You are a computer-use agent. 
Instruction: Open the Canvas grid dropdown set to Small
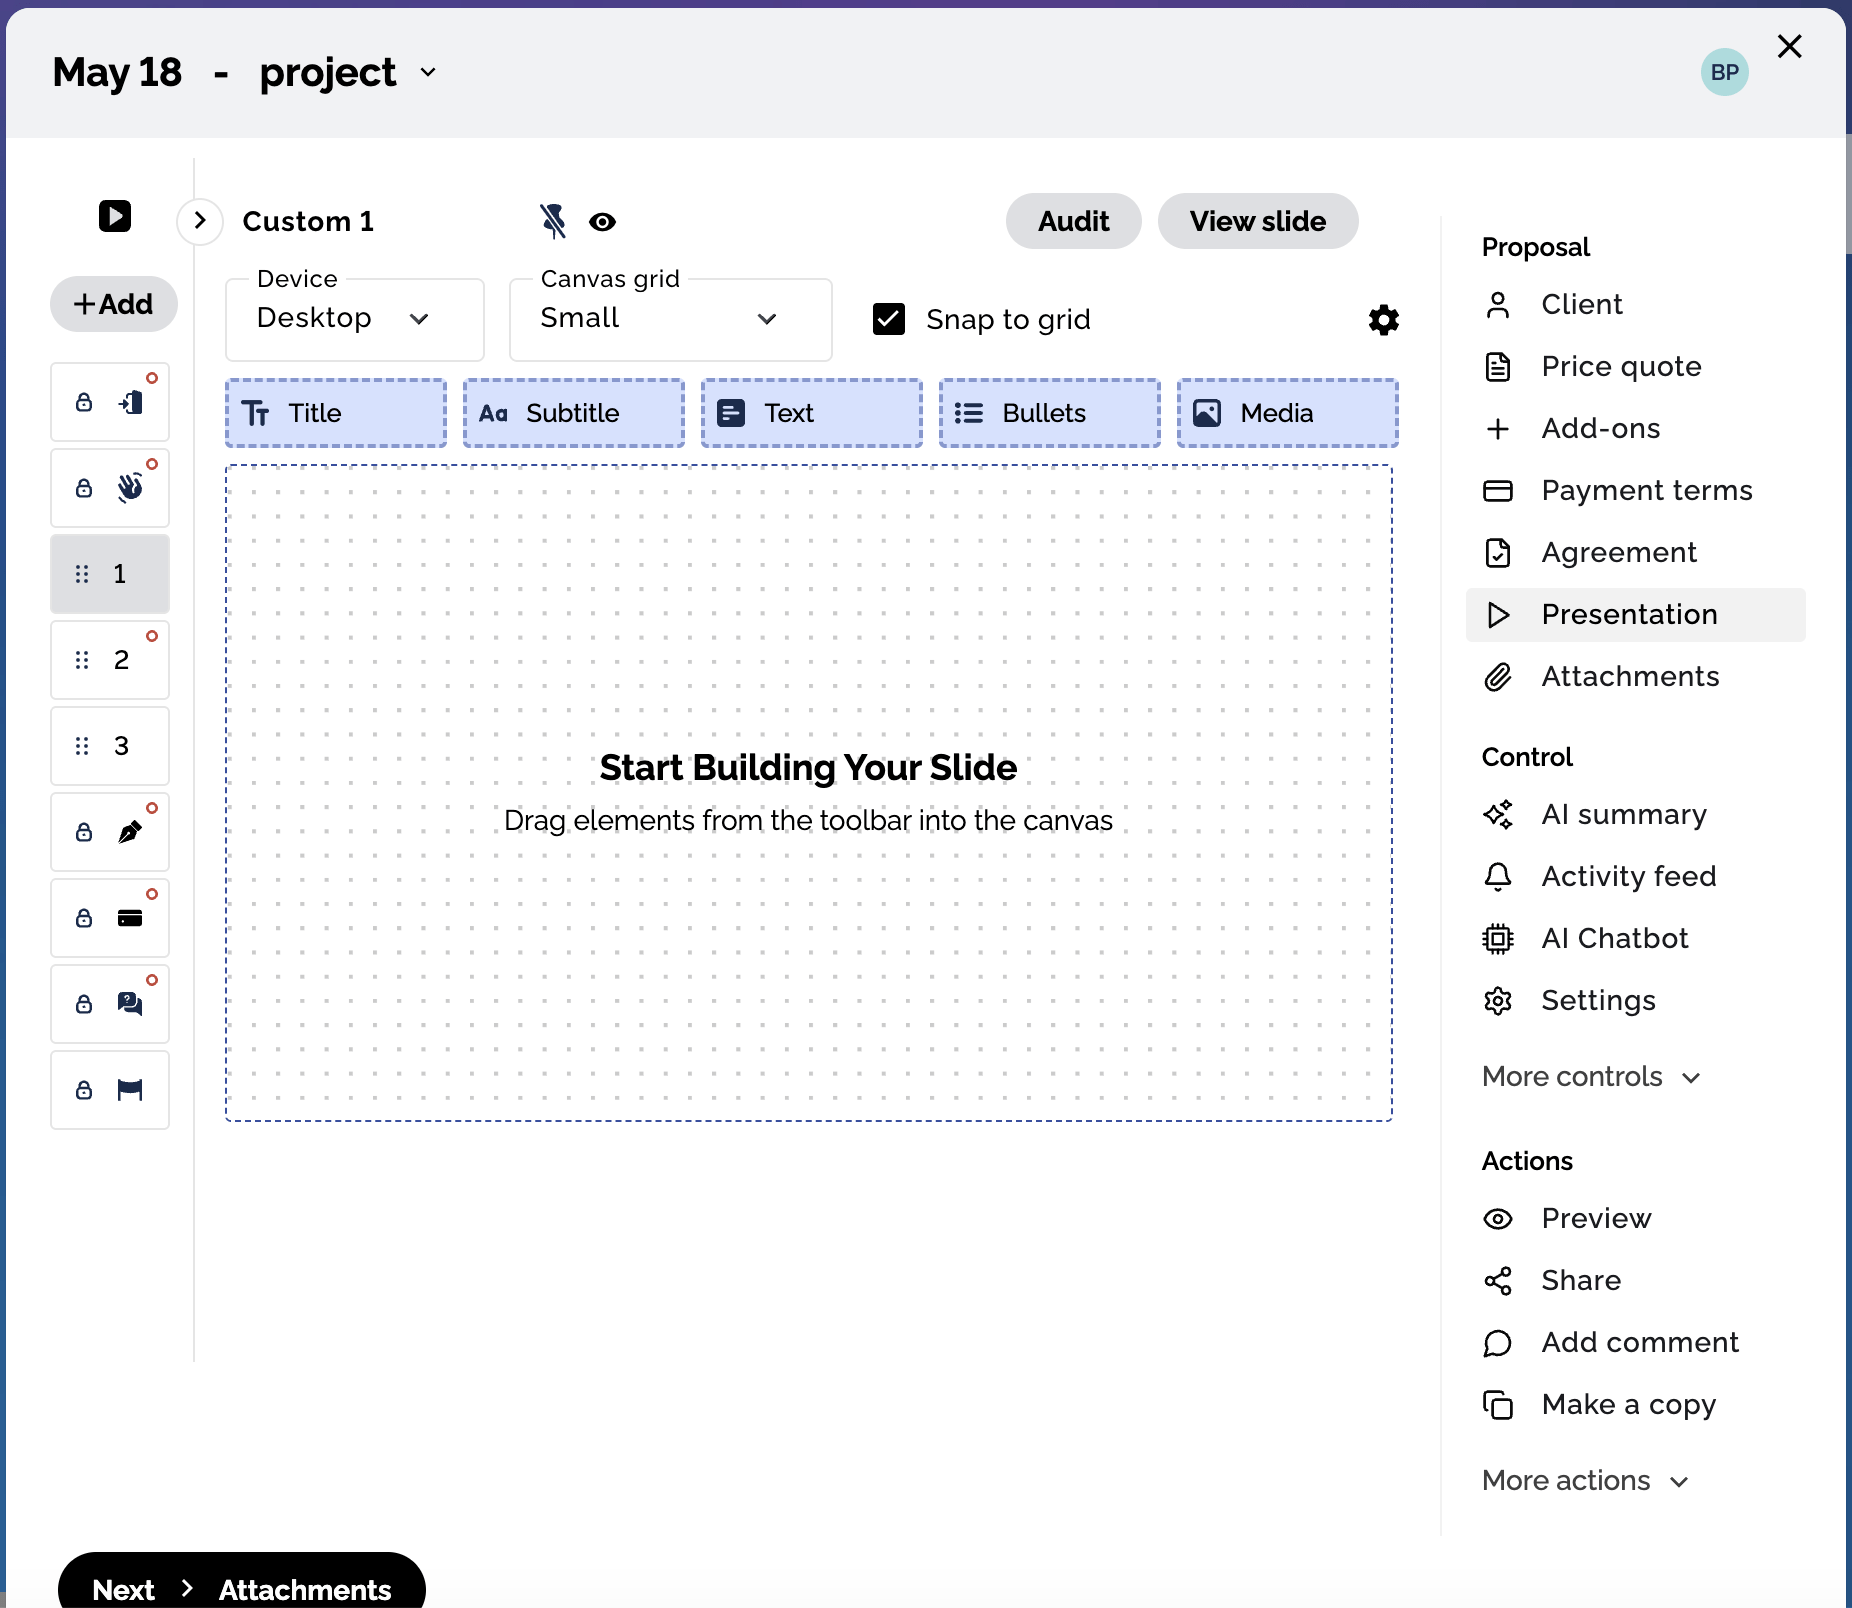click(671, 319)
